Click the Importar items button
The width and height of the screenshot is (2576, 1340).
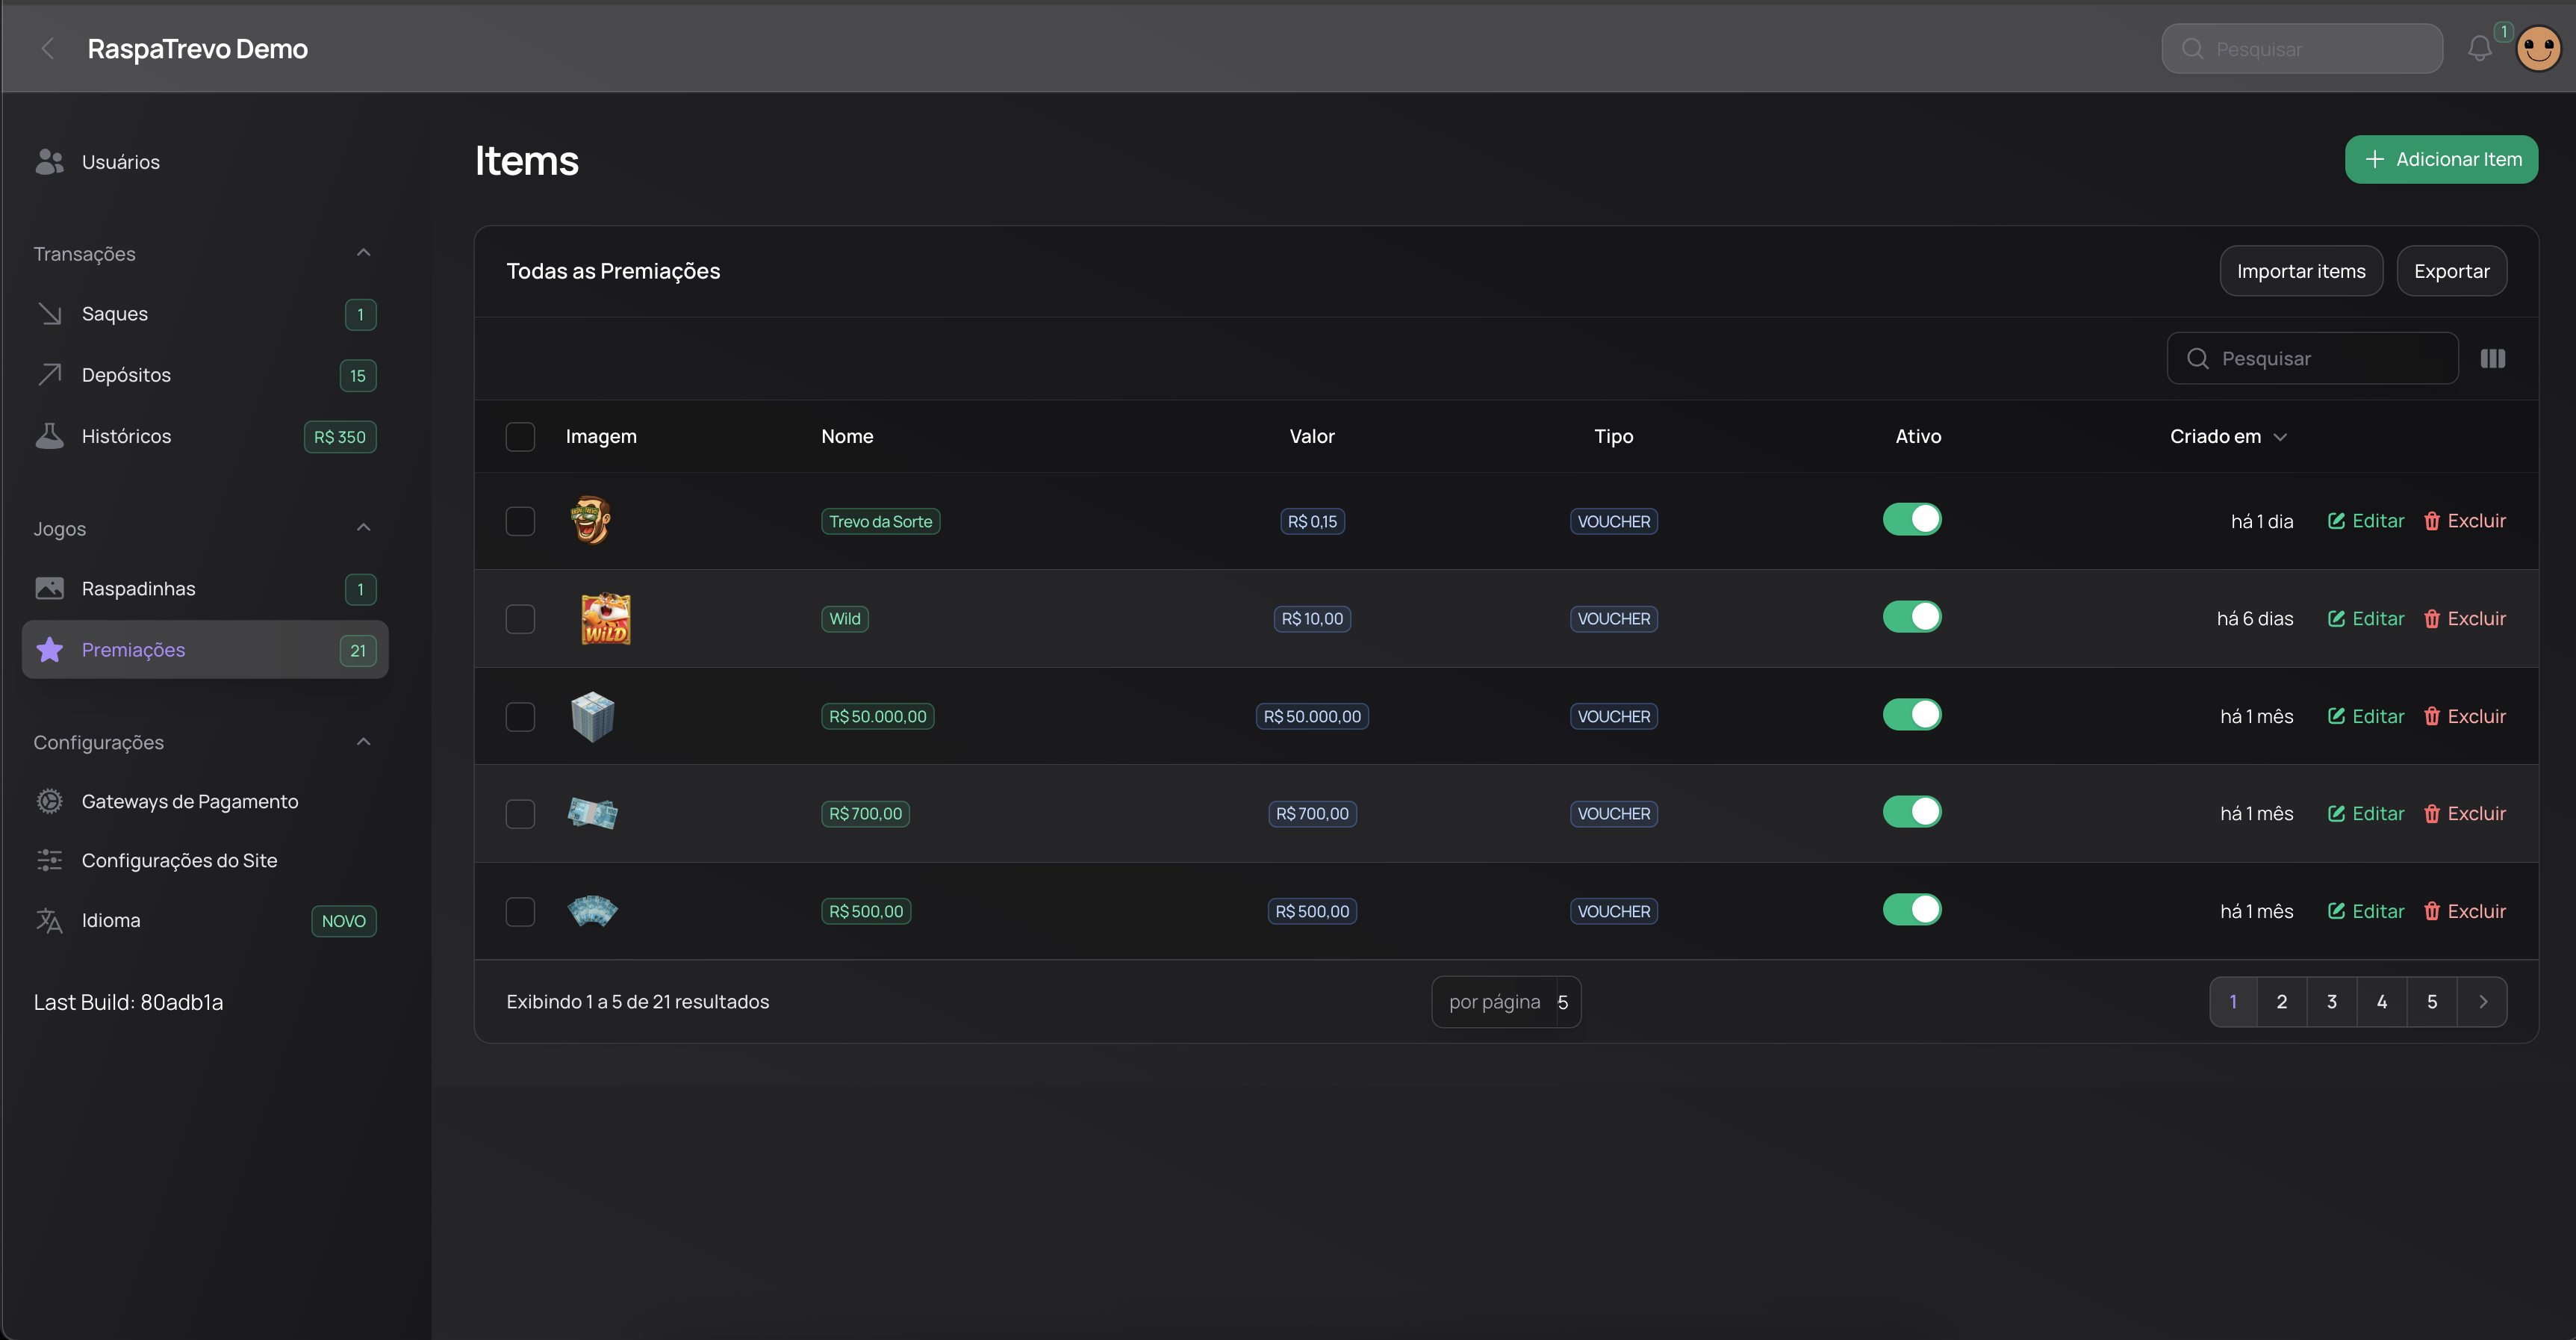pyautogui.click(x=2301, y=270)
